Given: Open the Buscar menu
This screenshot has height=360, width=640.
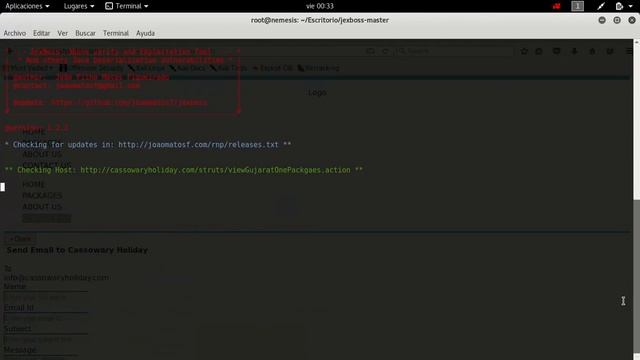Looking at the screenshot, I should [x=85, y=33].
